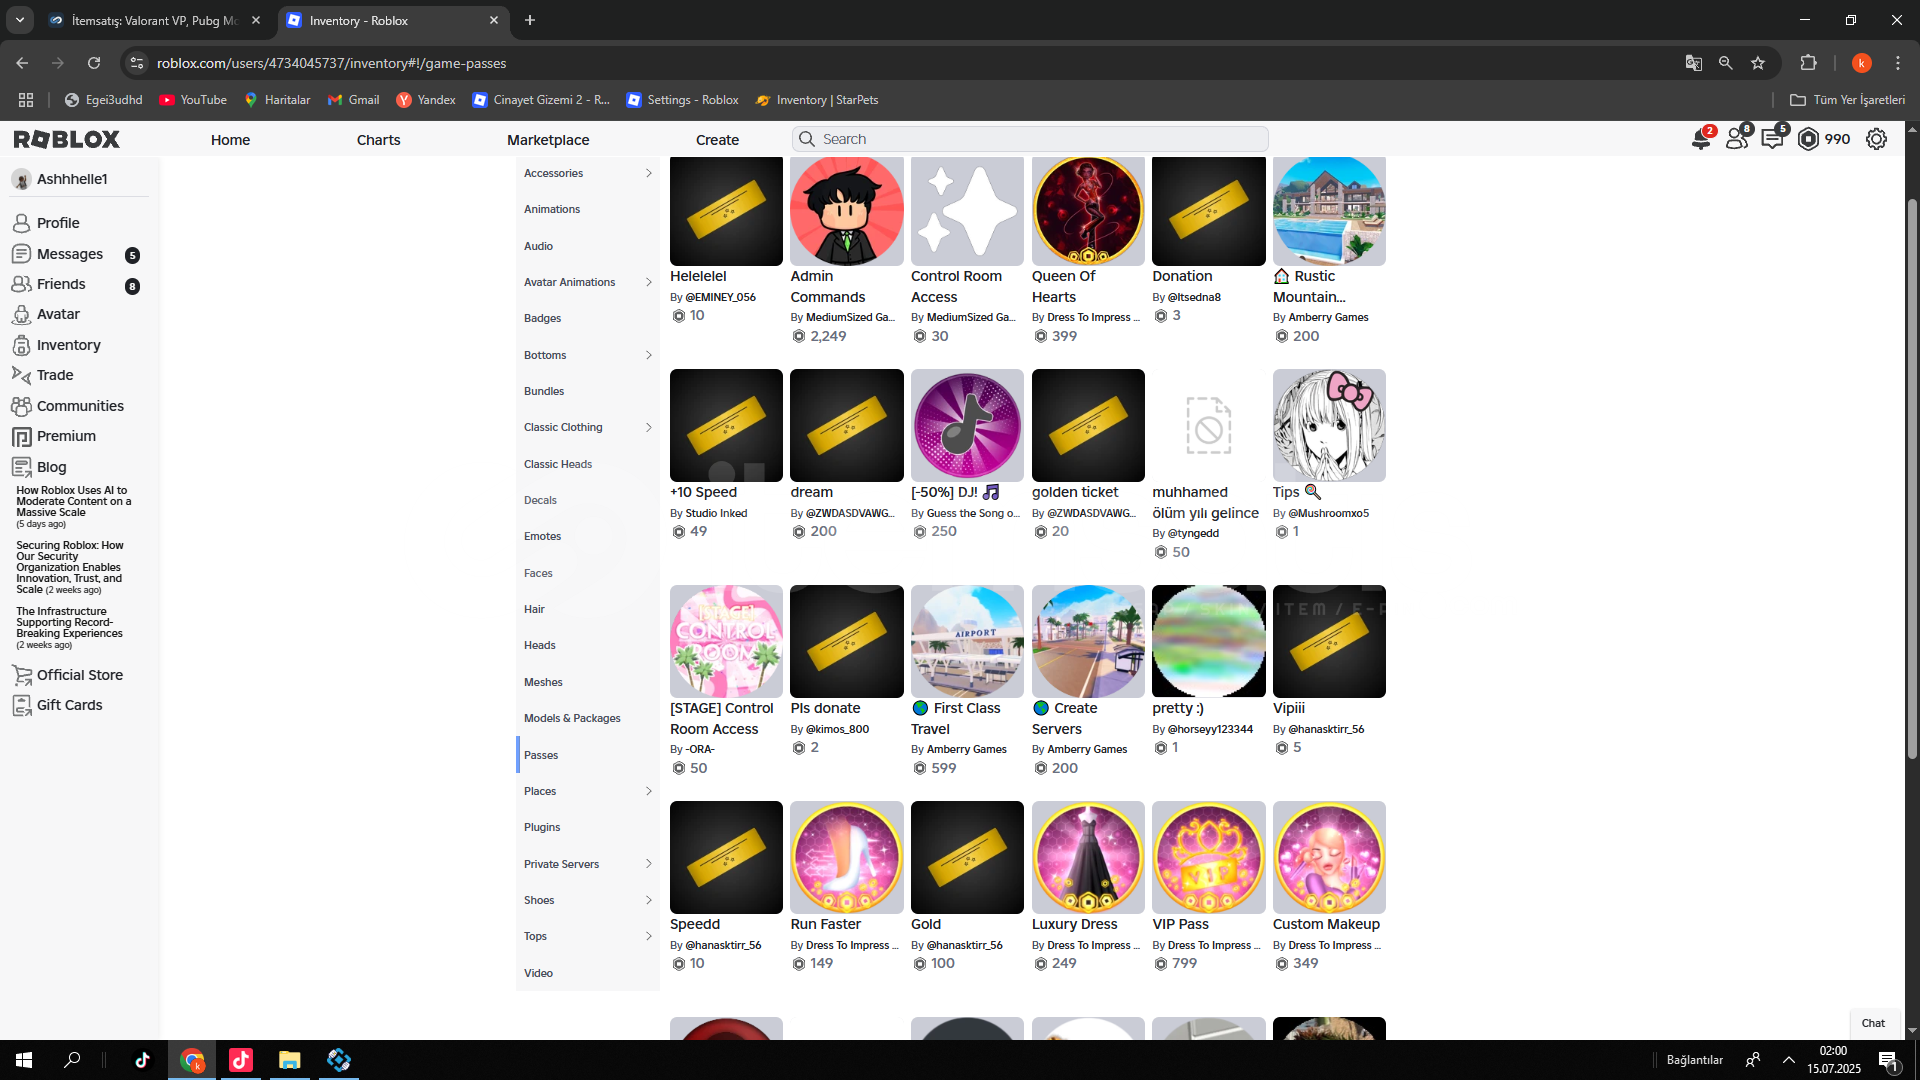Expand the Places category
This screenshot has width=1920, height=1080.
pos(649,791)
